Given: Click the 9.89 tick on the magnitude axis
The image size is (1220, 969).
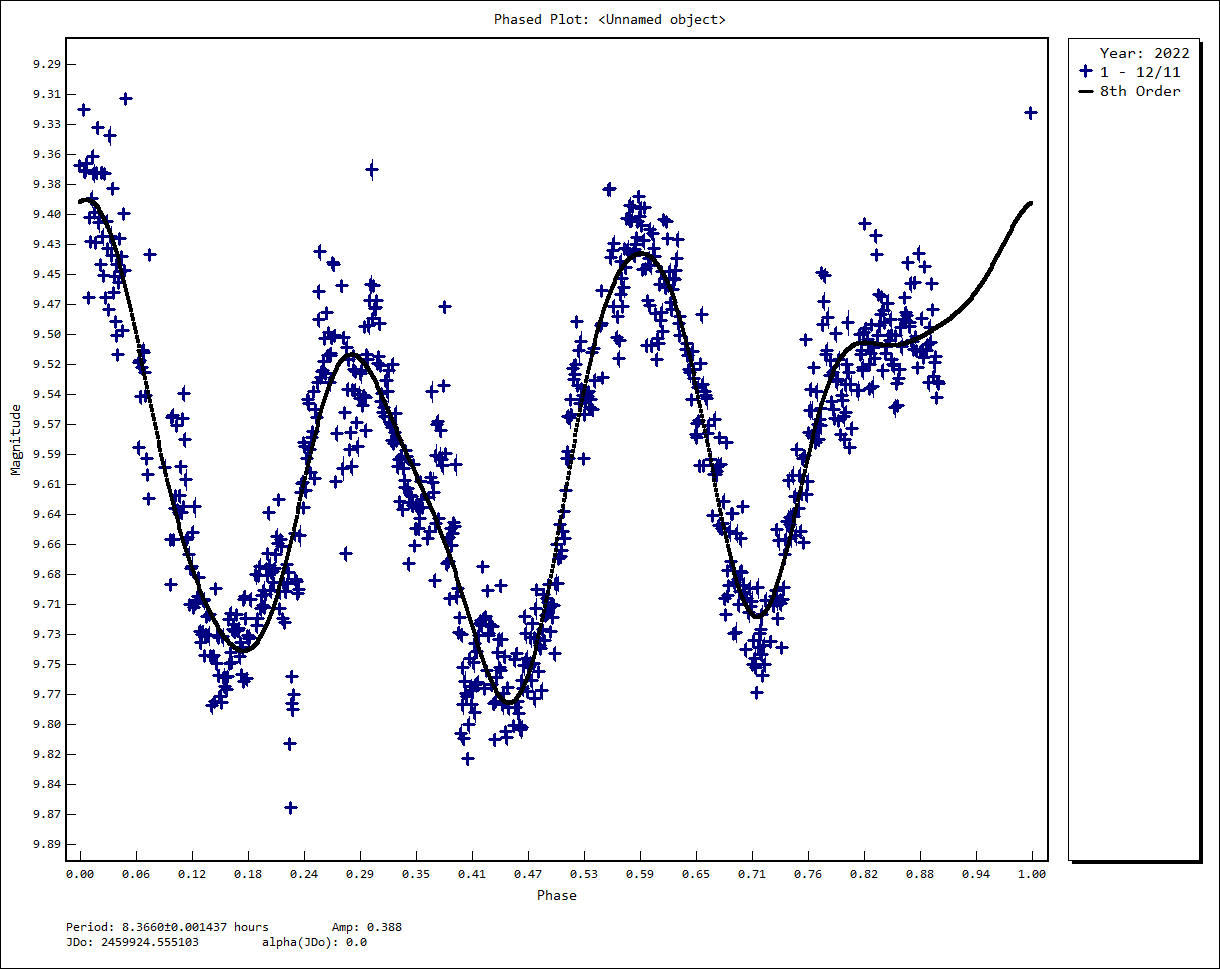Looking at the screenshot, I should click(46, 844).
